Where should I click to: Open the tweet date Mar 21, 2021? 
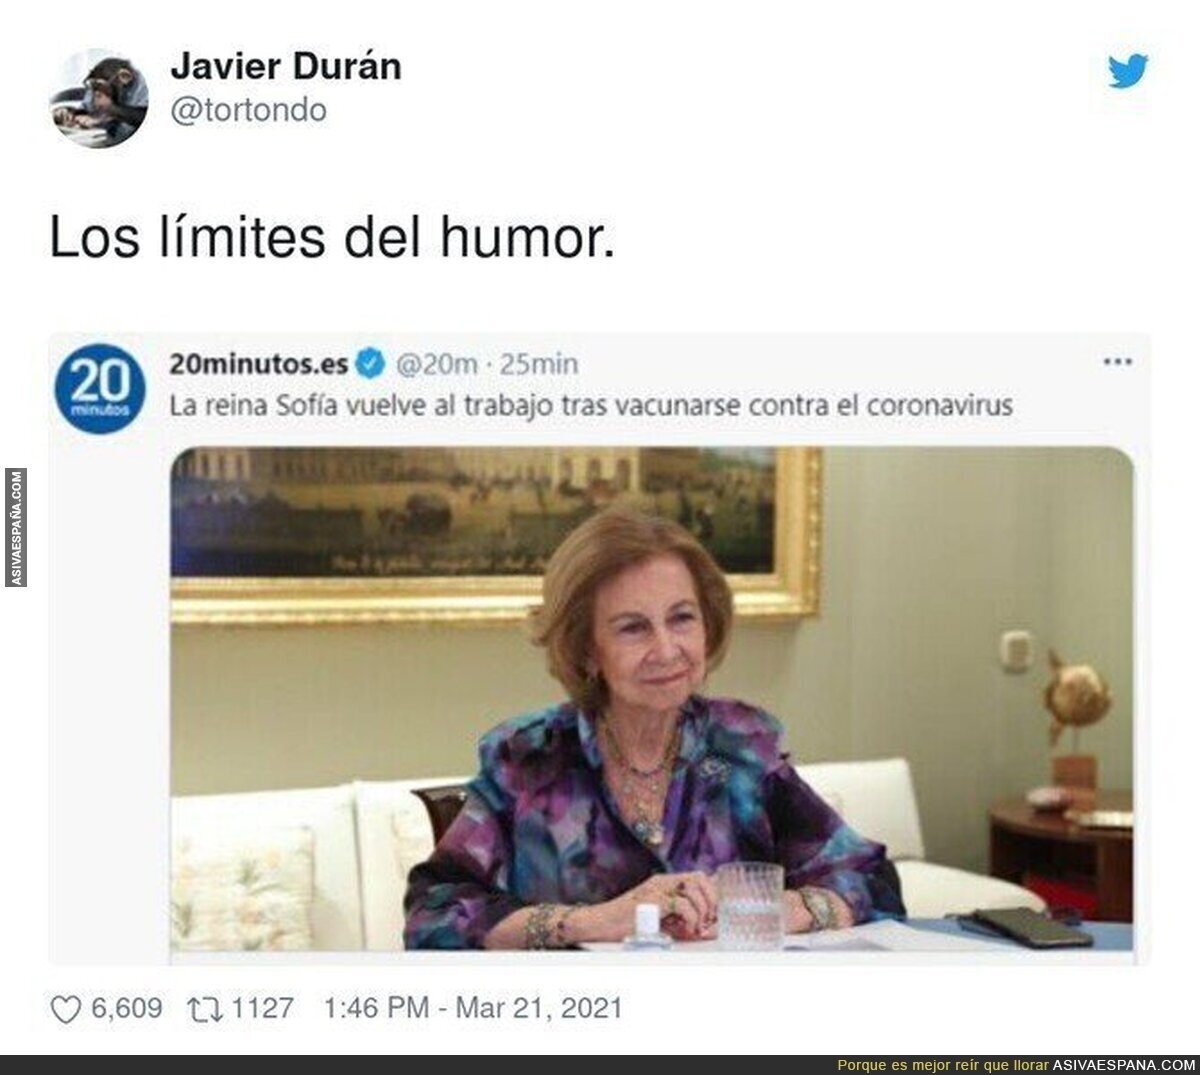coord(539,1008)
